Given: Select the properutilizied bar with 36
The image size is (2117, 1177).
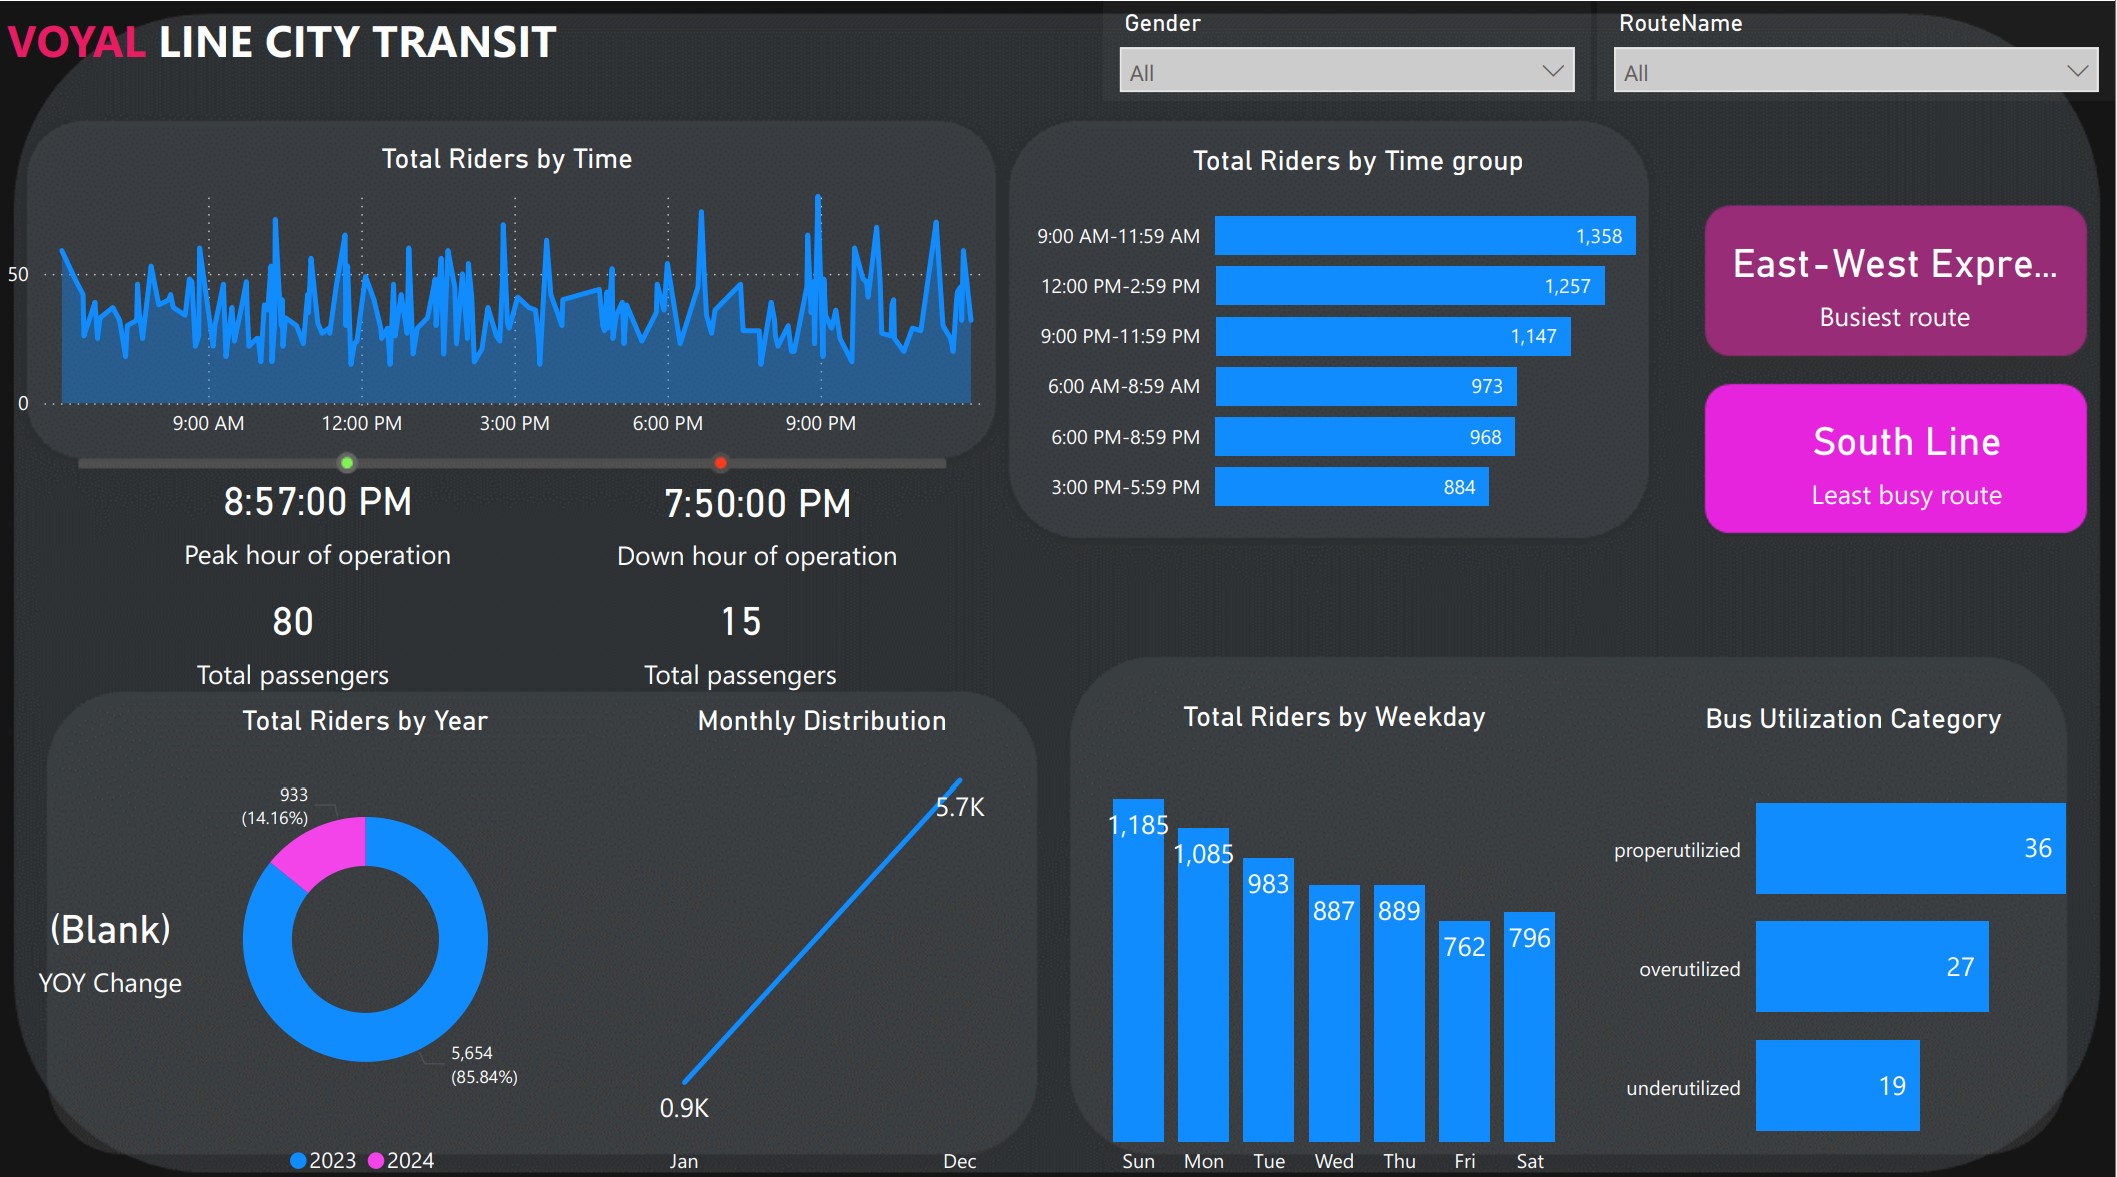Looking at the screenshot, I should [1909, 848].
